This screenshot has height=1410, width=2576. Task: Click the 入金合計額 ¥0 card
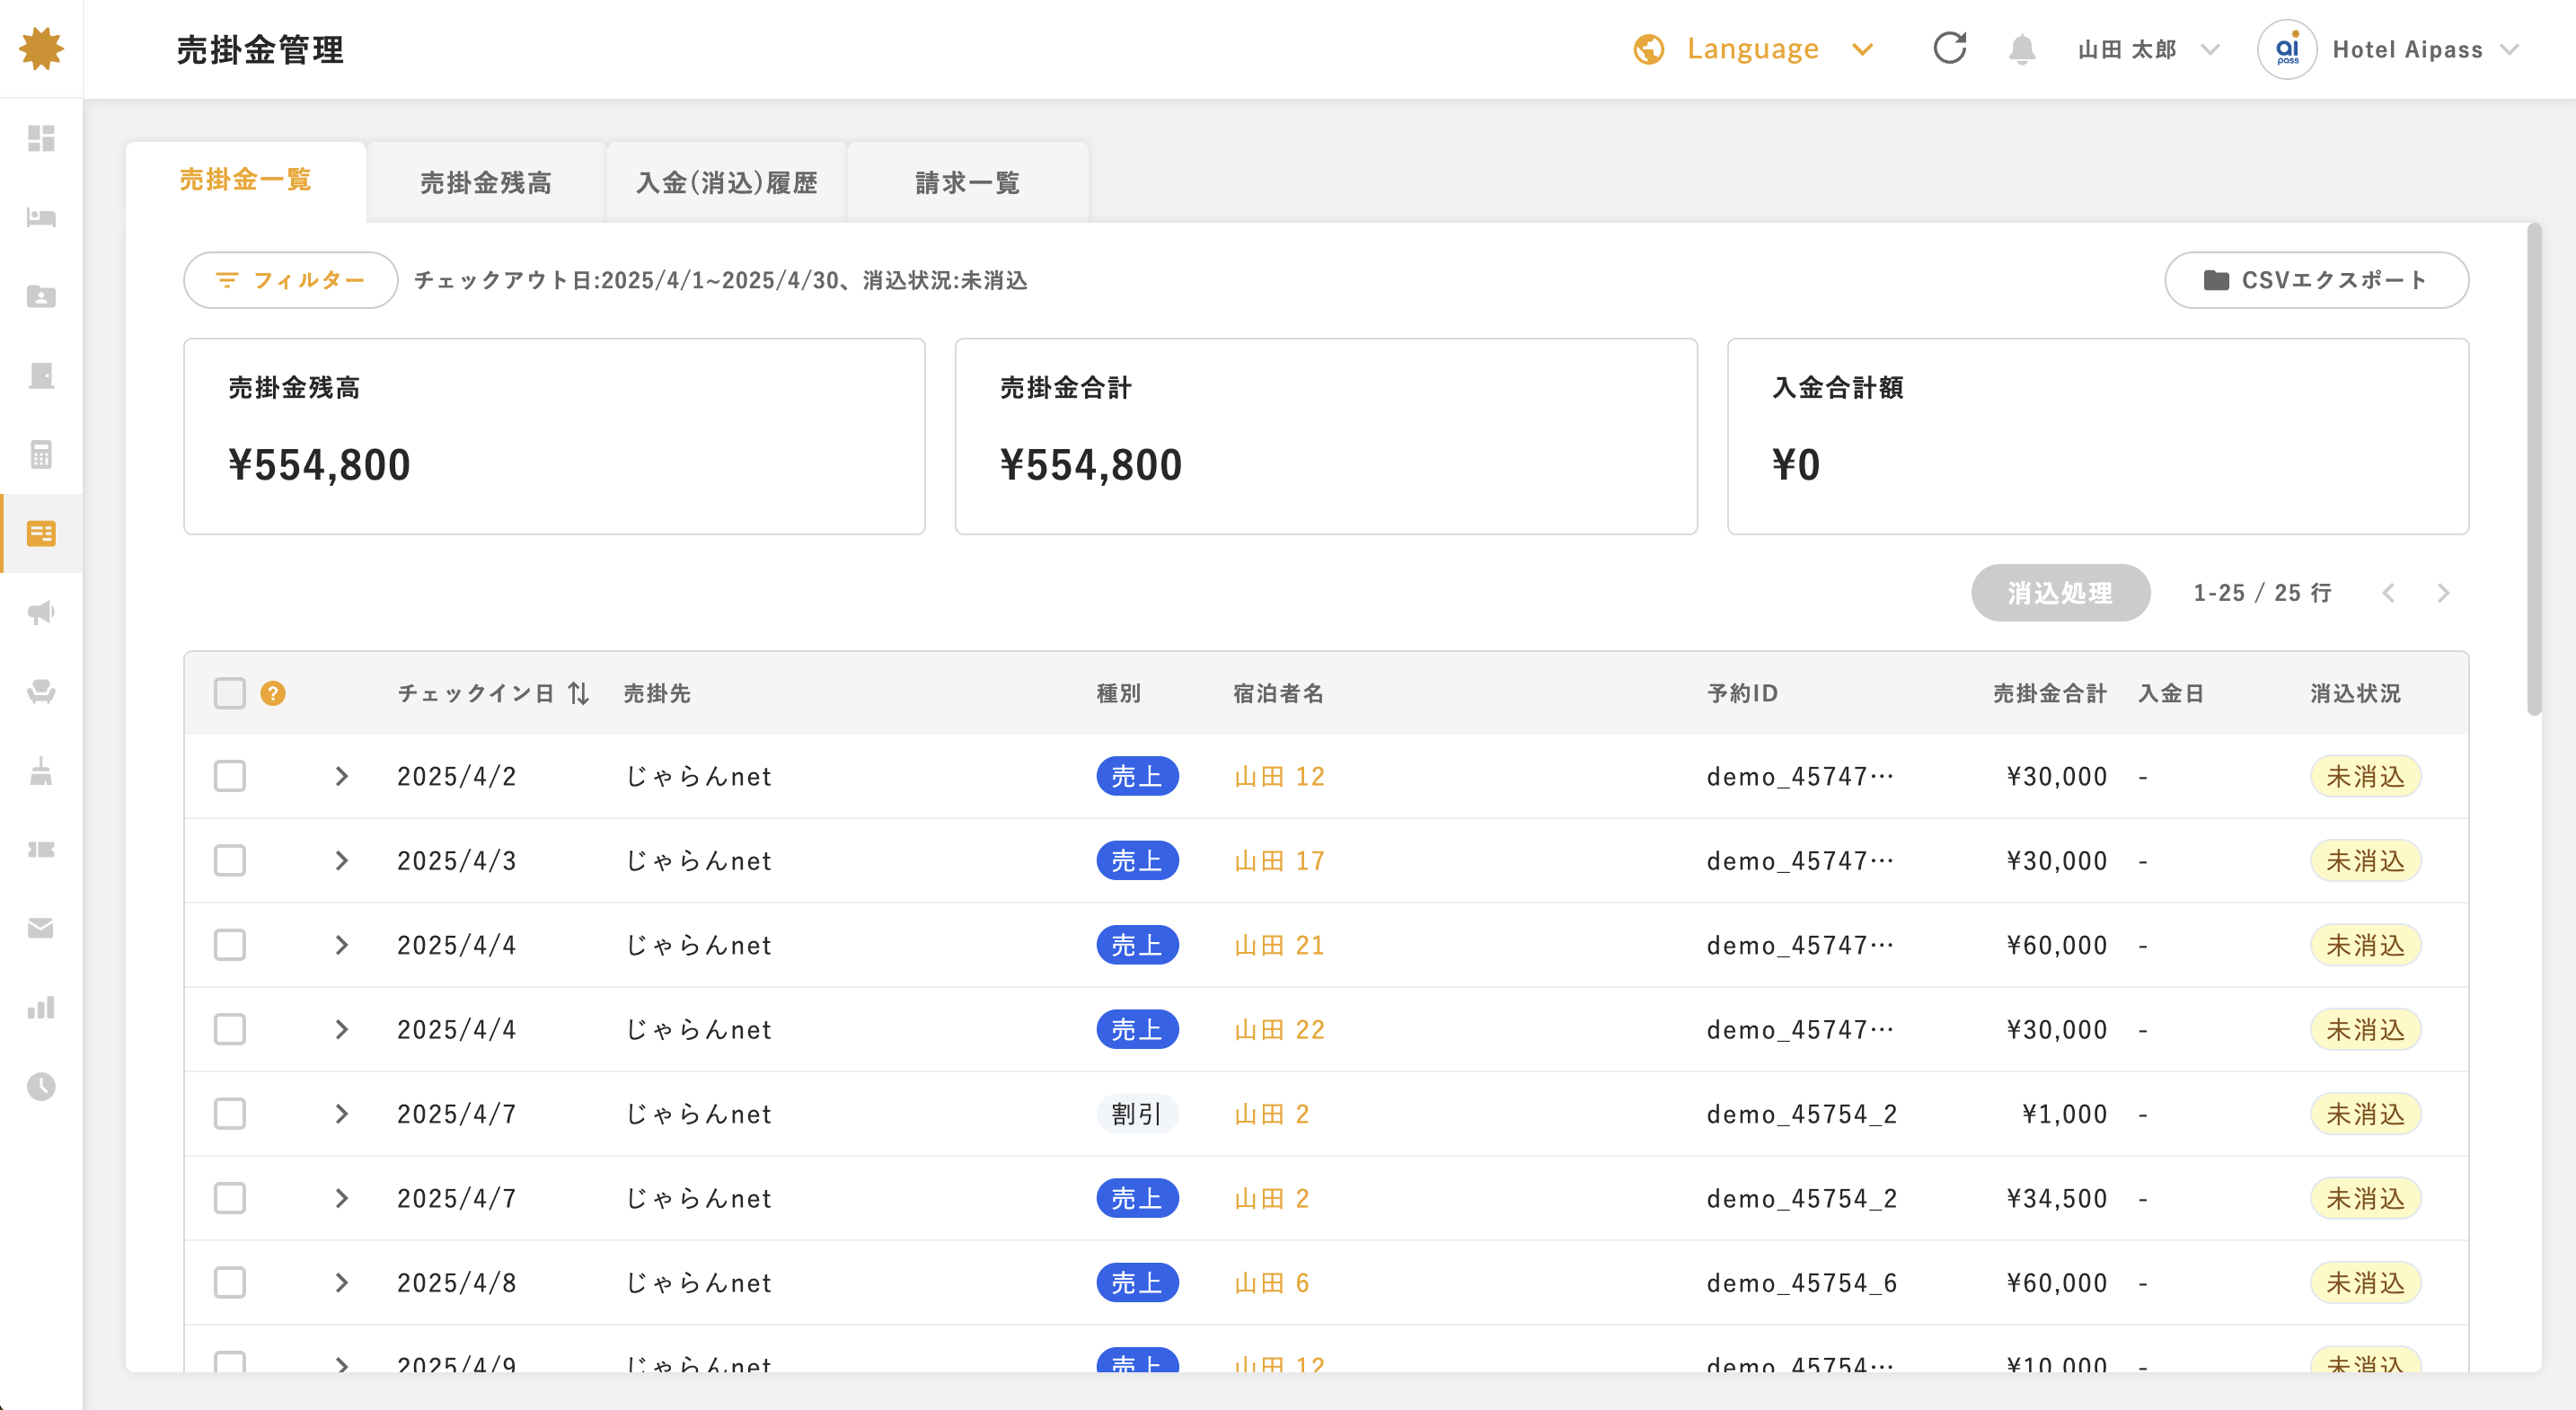point(2097,436)
